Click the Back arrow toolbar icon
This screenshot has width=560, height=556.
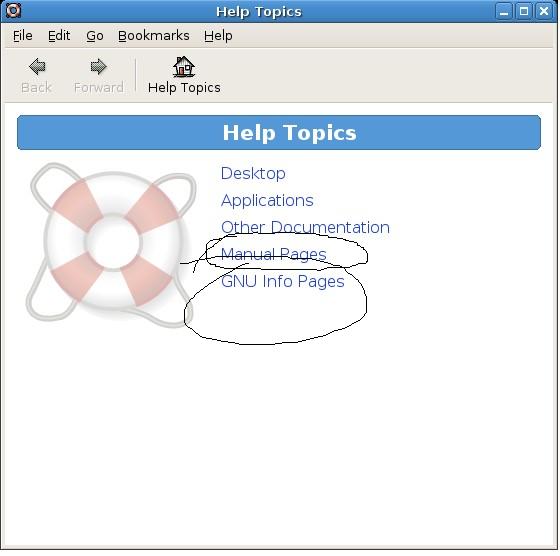click(x=37, y=66)
